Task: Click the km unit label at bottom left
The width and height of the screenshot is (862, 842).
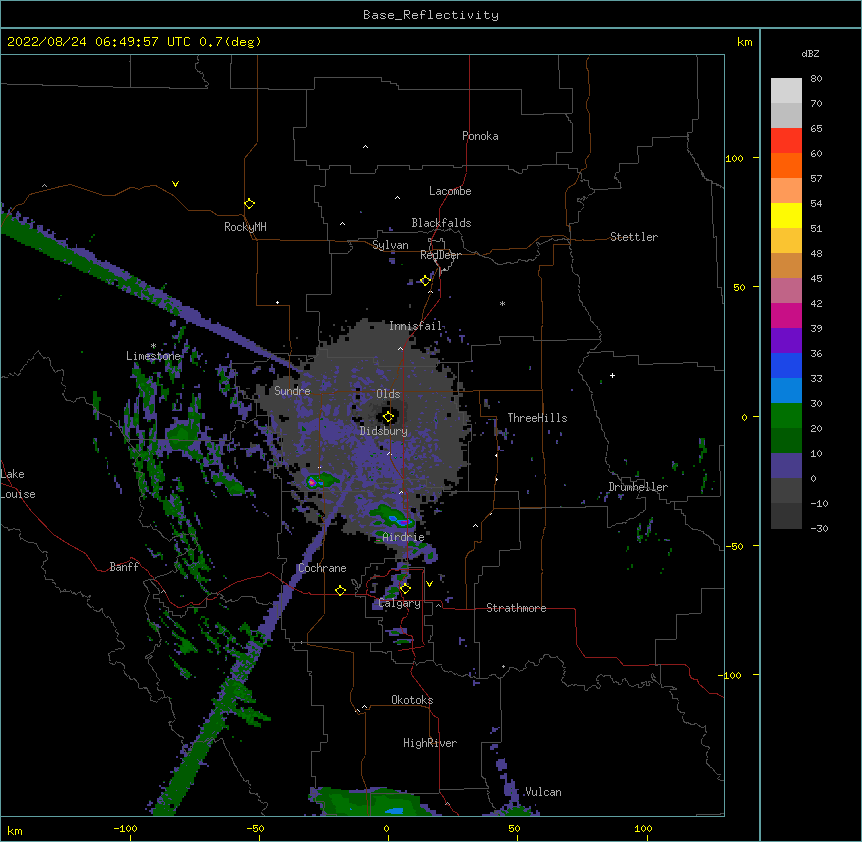Action: pyautogui.click(x=15, y=831)
